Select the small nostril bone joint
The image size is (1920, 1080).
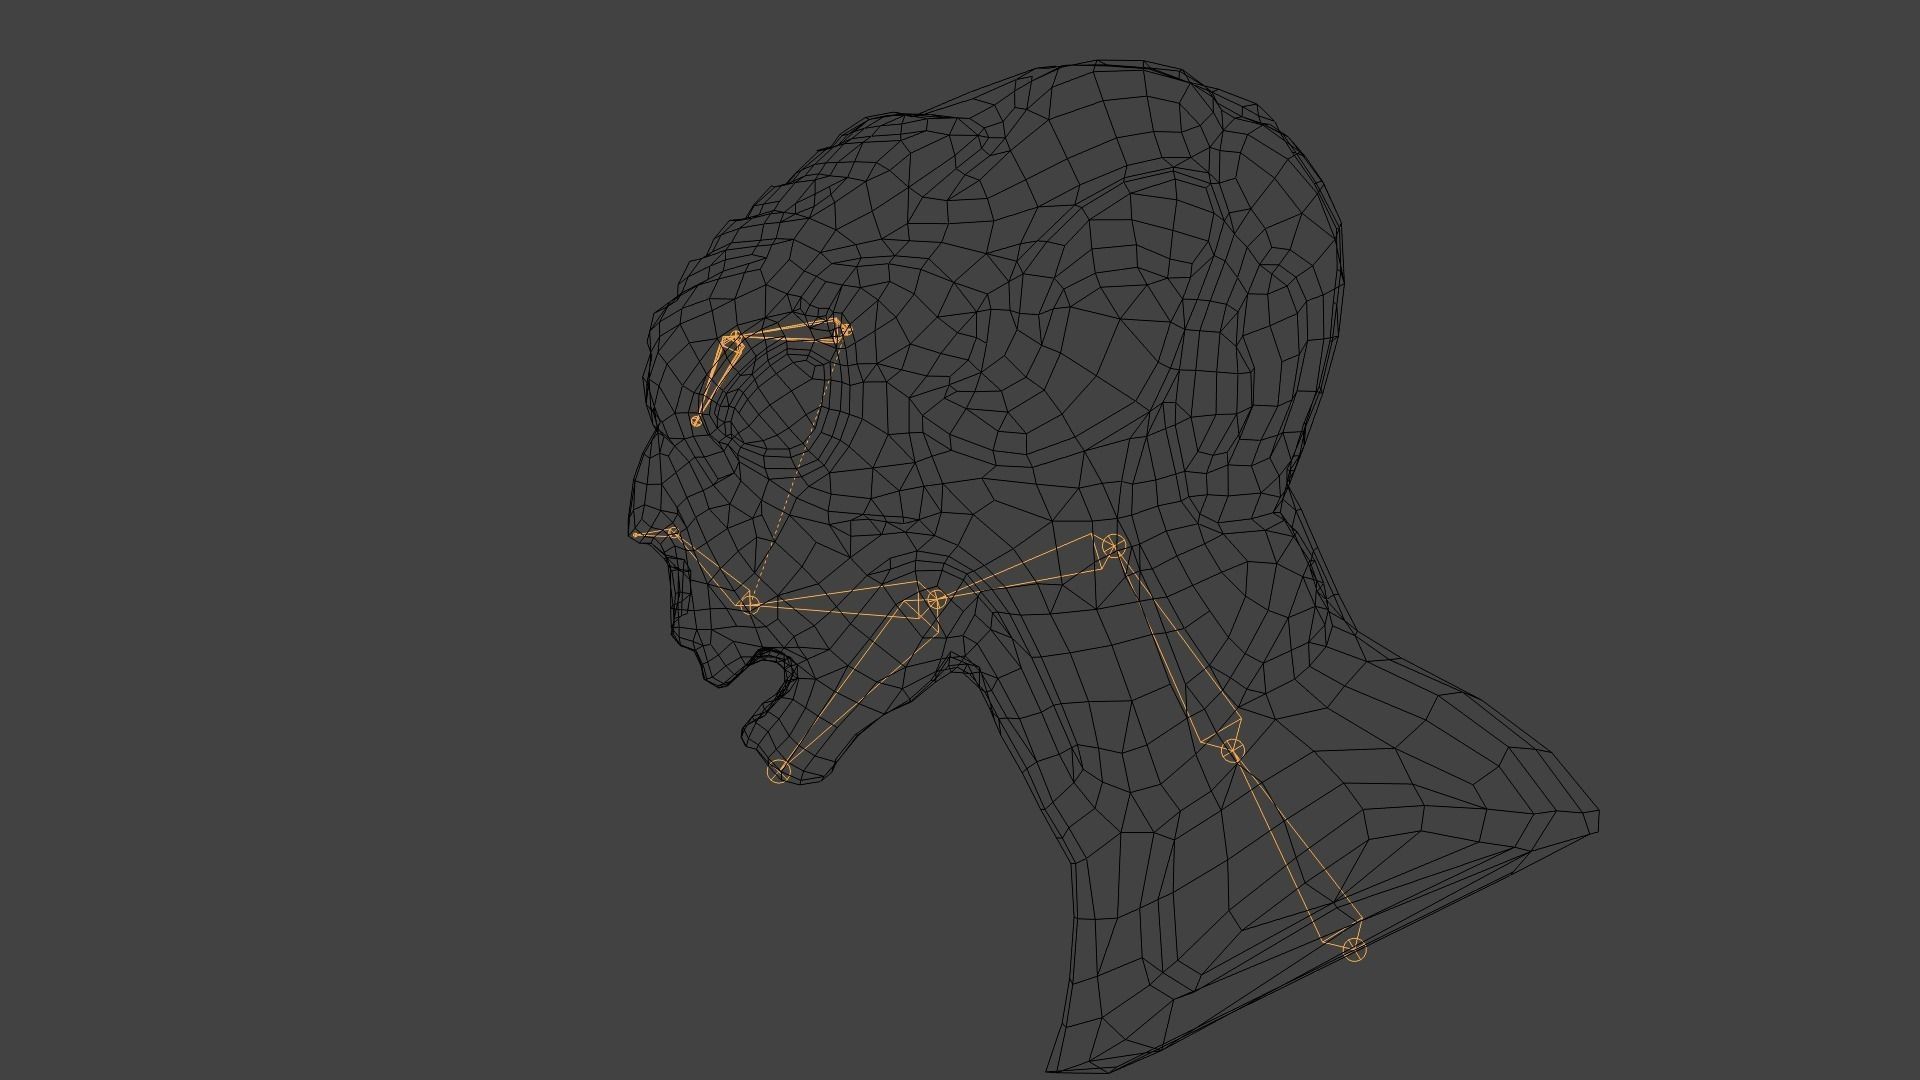[673, 532]
